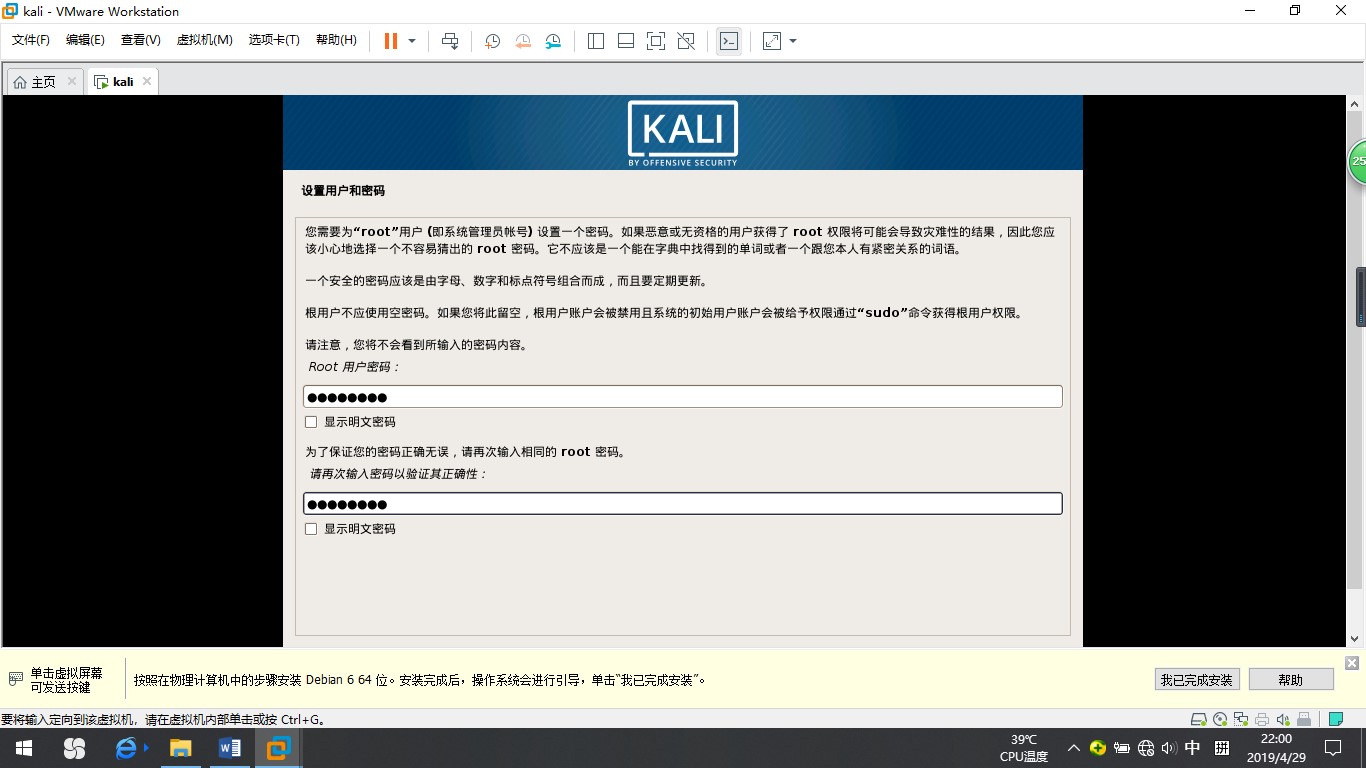Open the 选项卡(T) menu
The image size is (1366, 768).
tap(274, 40)
